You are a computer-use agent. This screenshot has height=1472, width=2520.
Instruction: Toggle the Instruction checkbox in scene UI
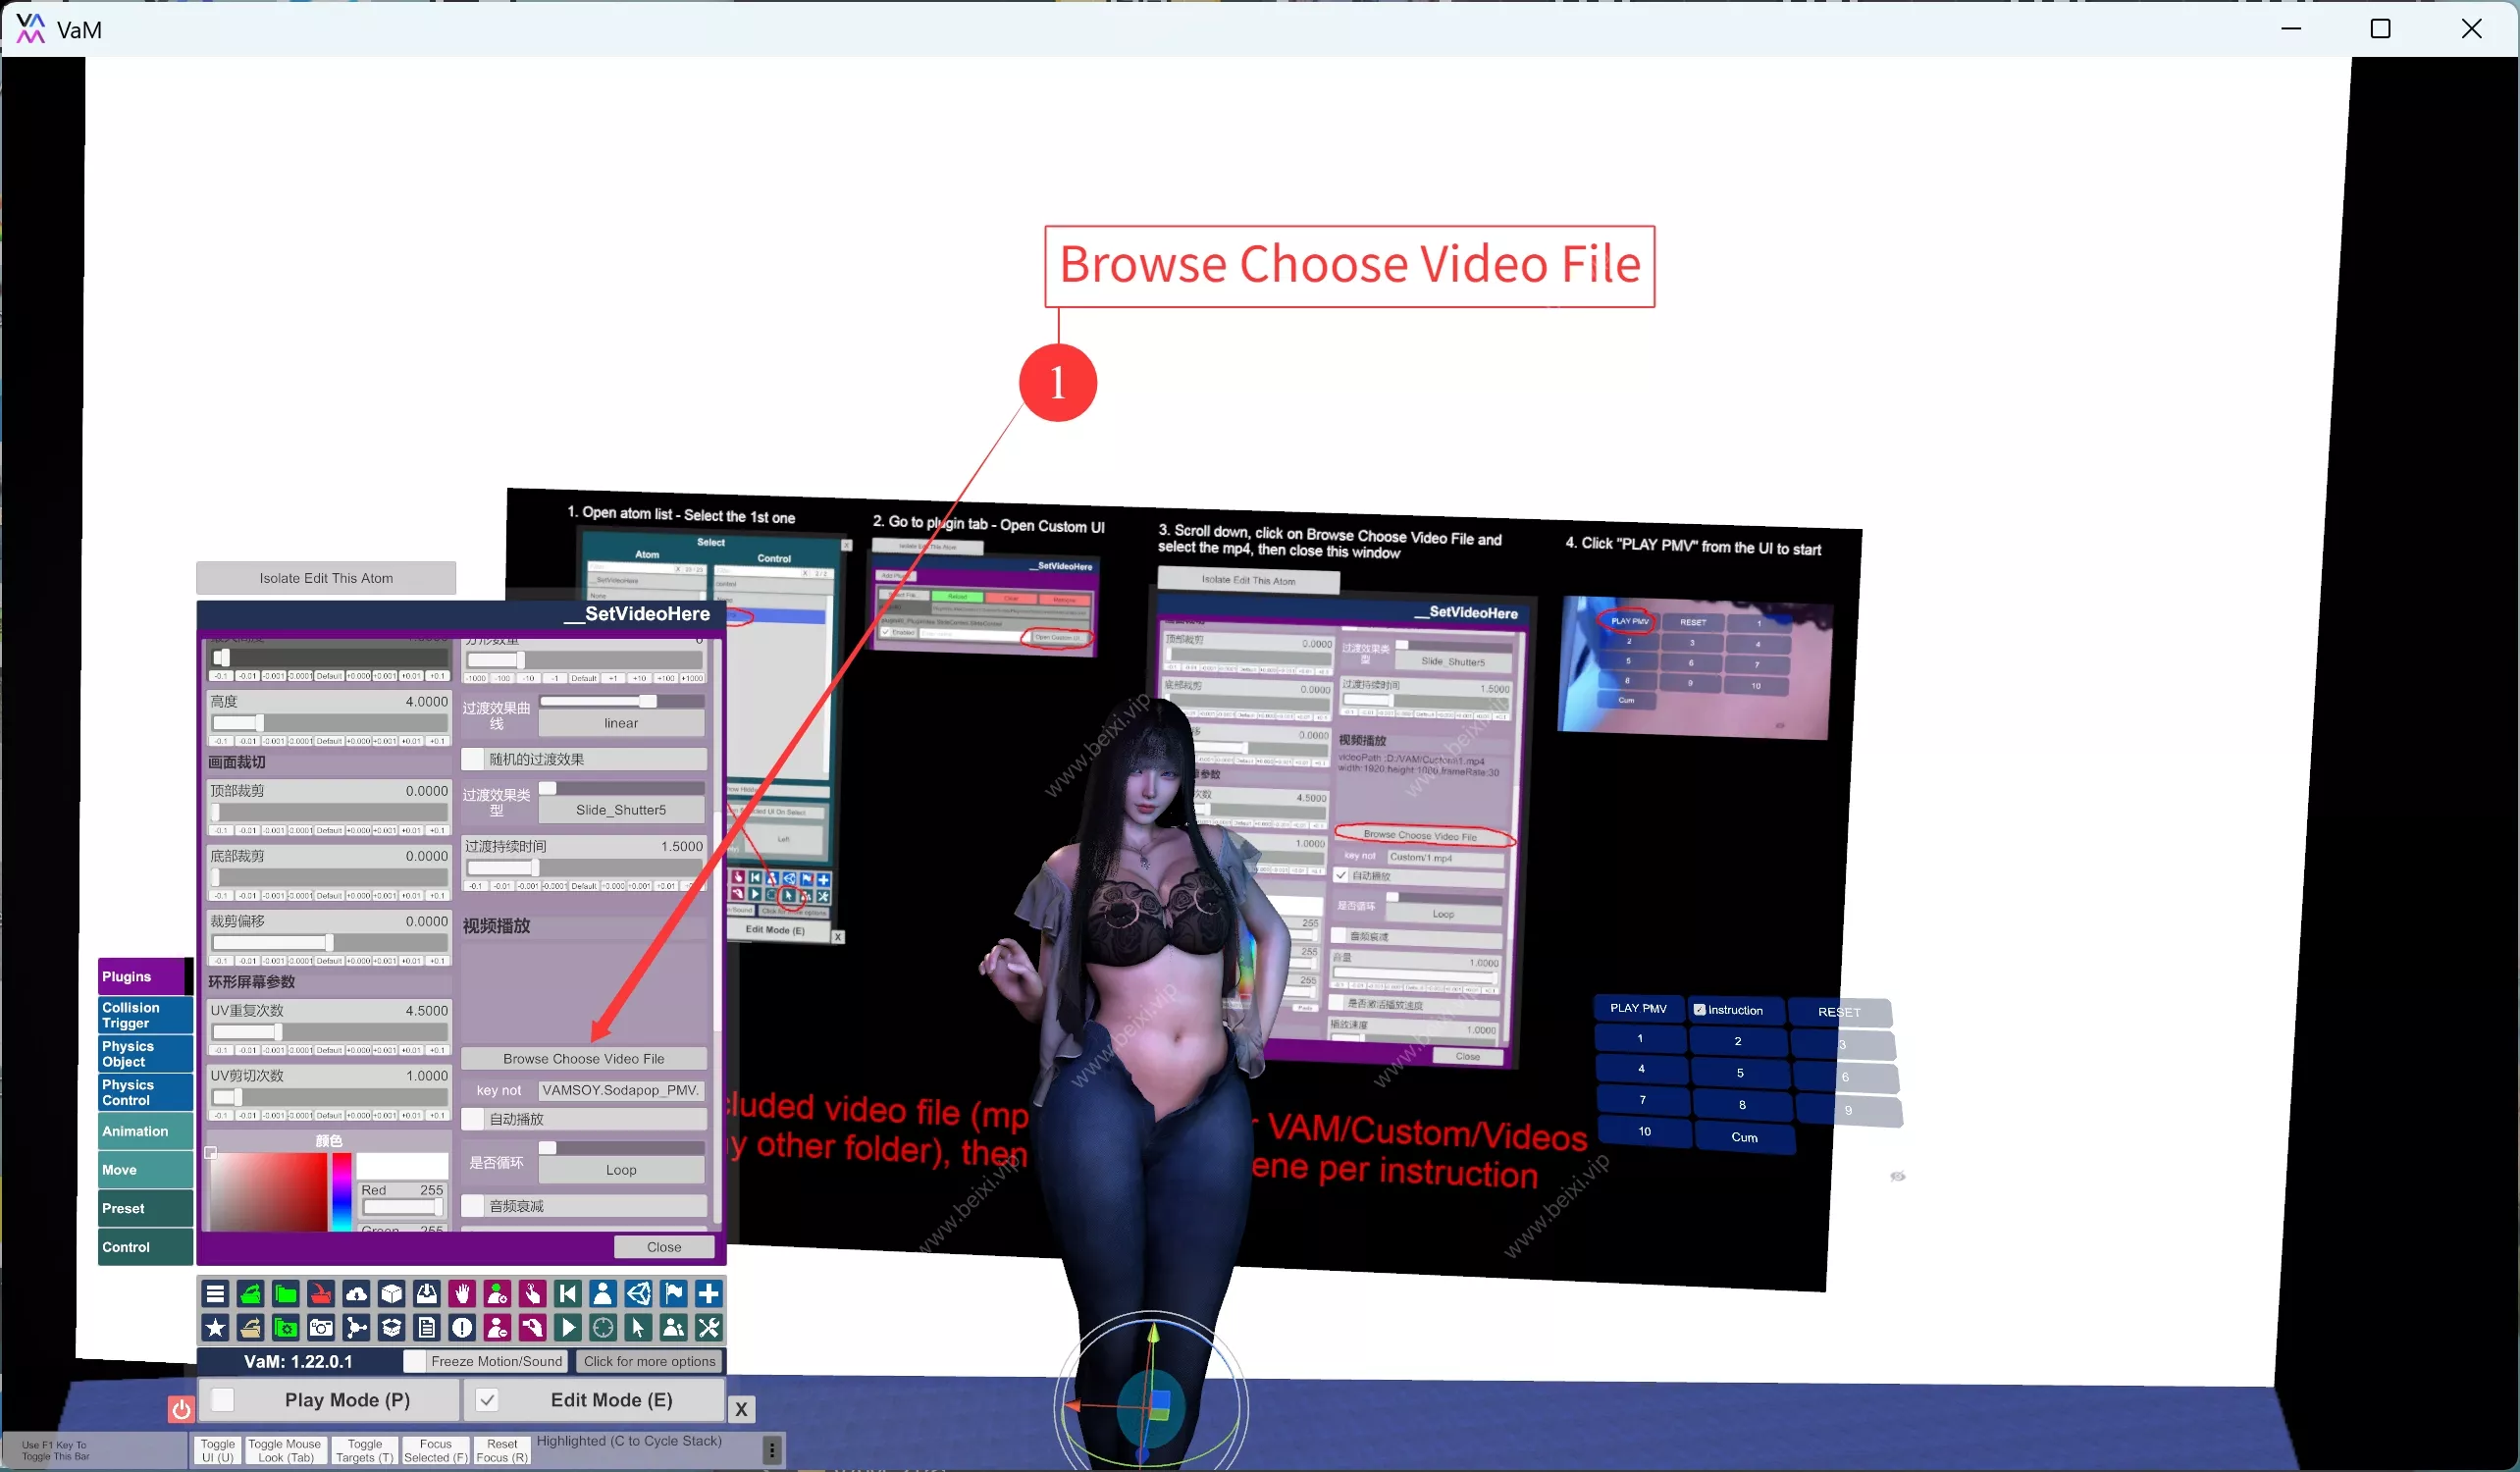tap(1699, 1010)
